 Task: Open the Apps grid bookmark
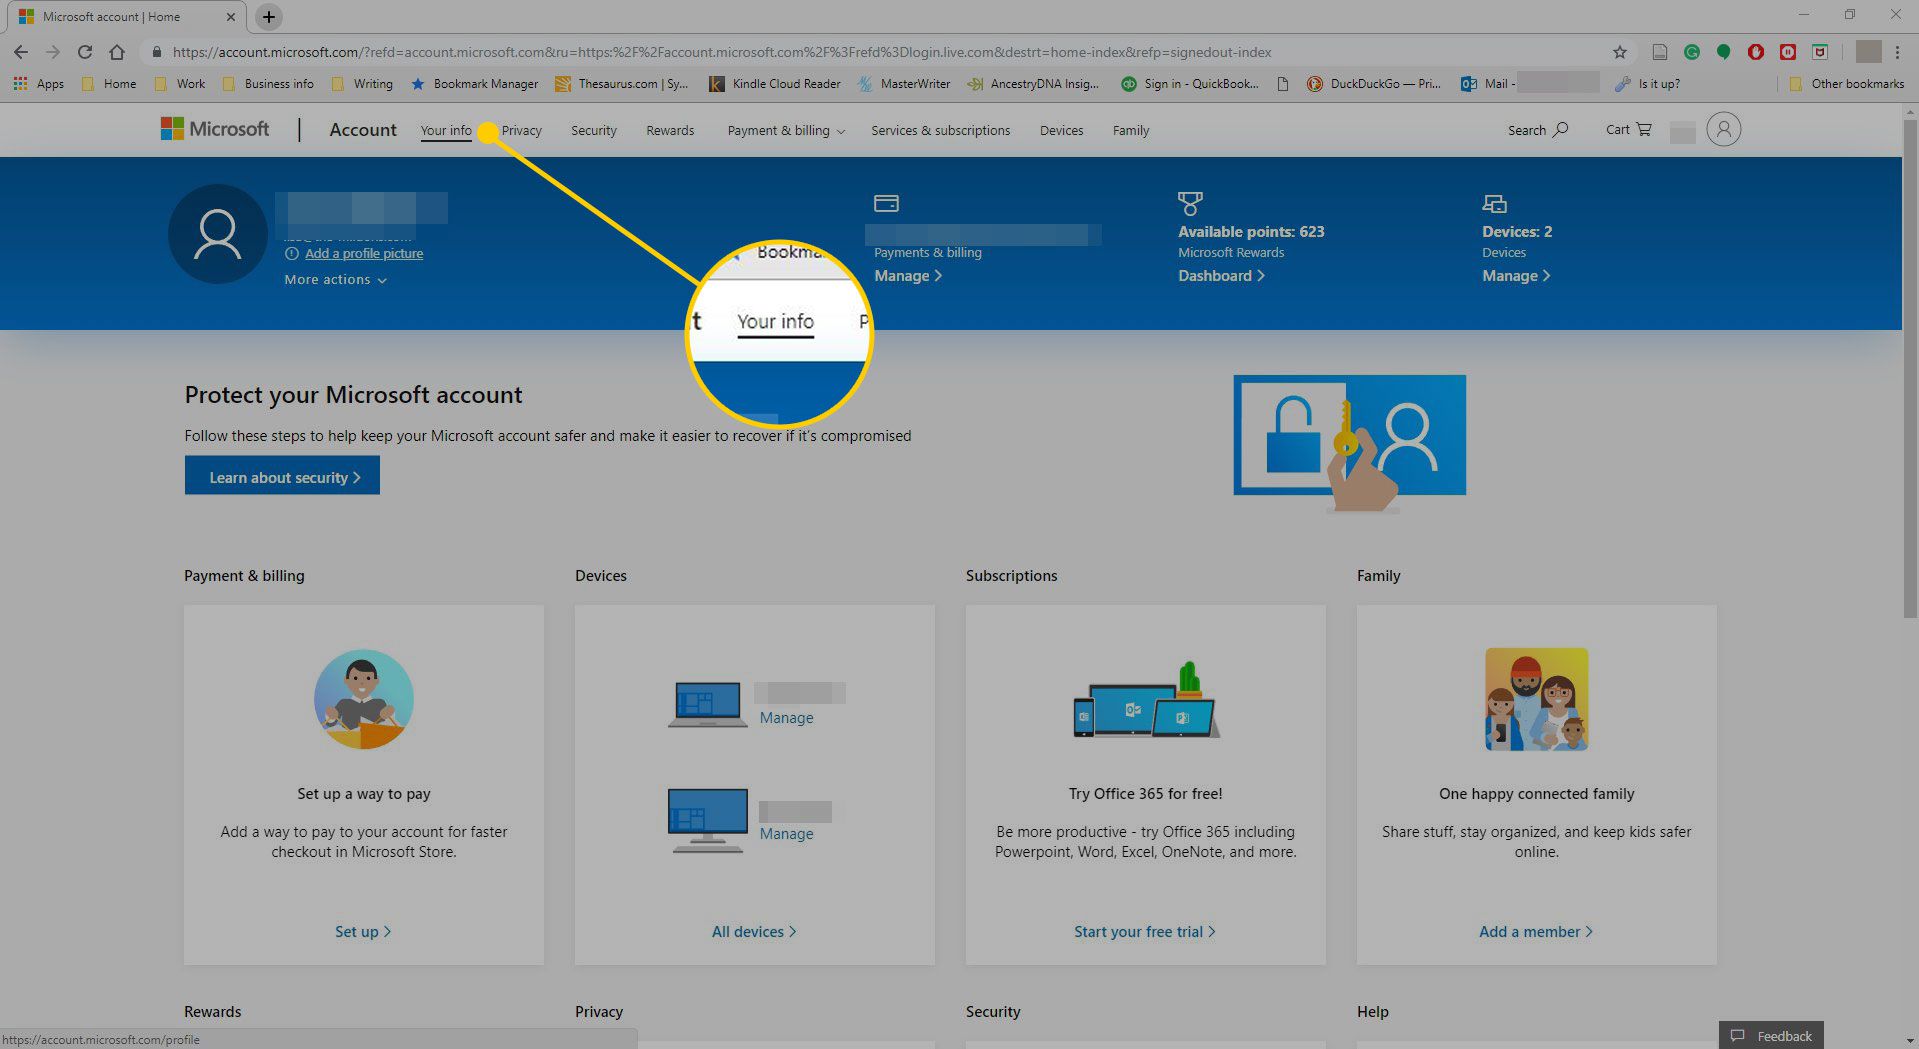click(x=39, y=84)
